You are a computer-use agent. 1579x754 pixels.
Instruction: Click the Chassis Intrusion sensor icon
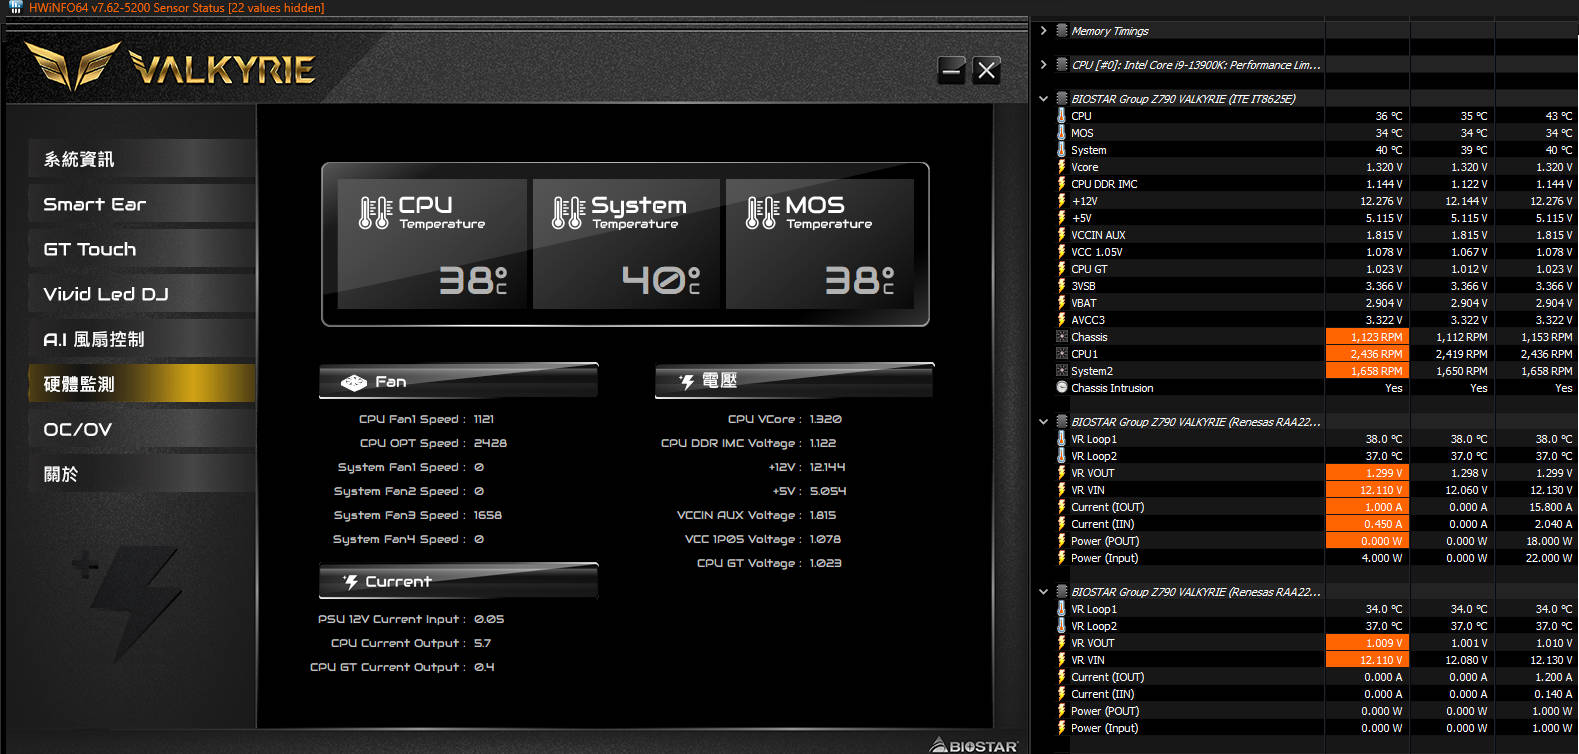pos(1061,388)
